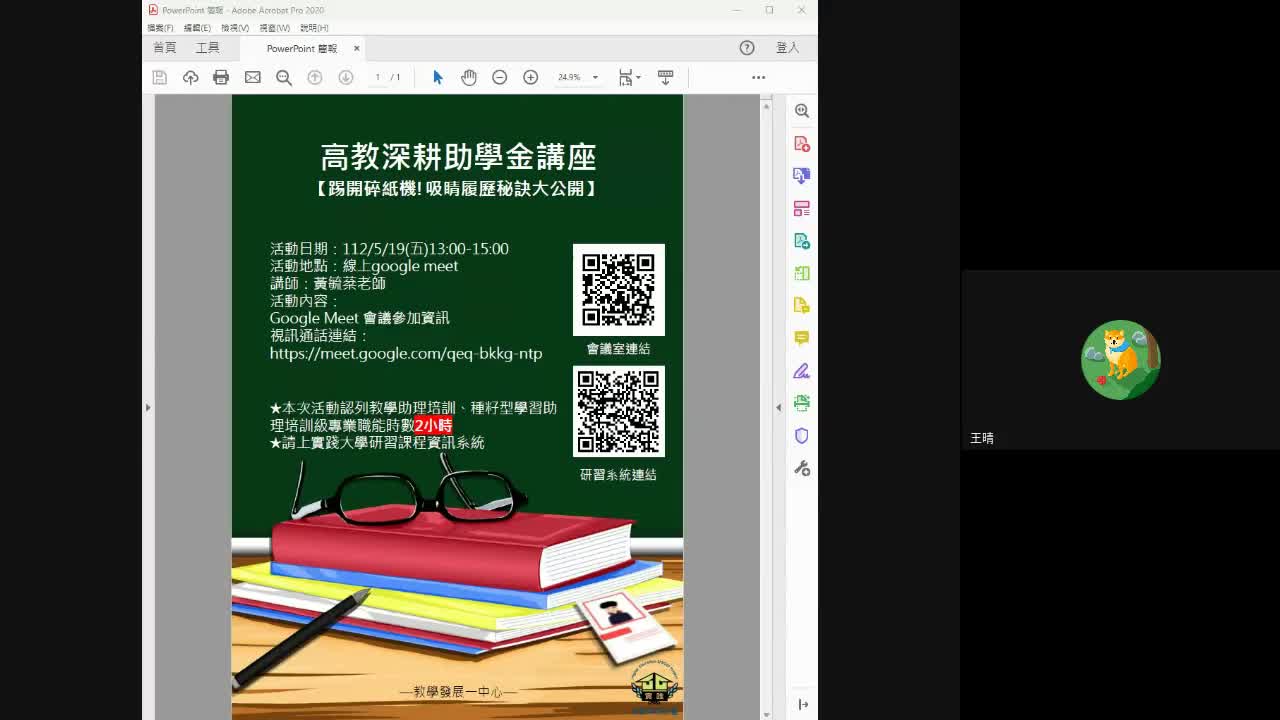
Task: Click the scrollbar down arrow
Action: pyautogui.click(x=767, y=714)
